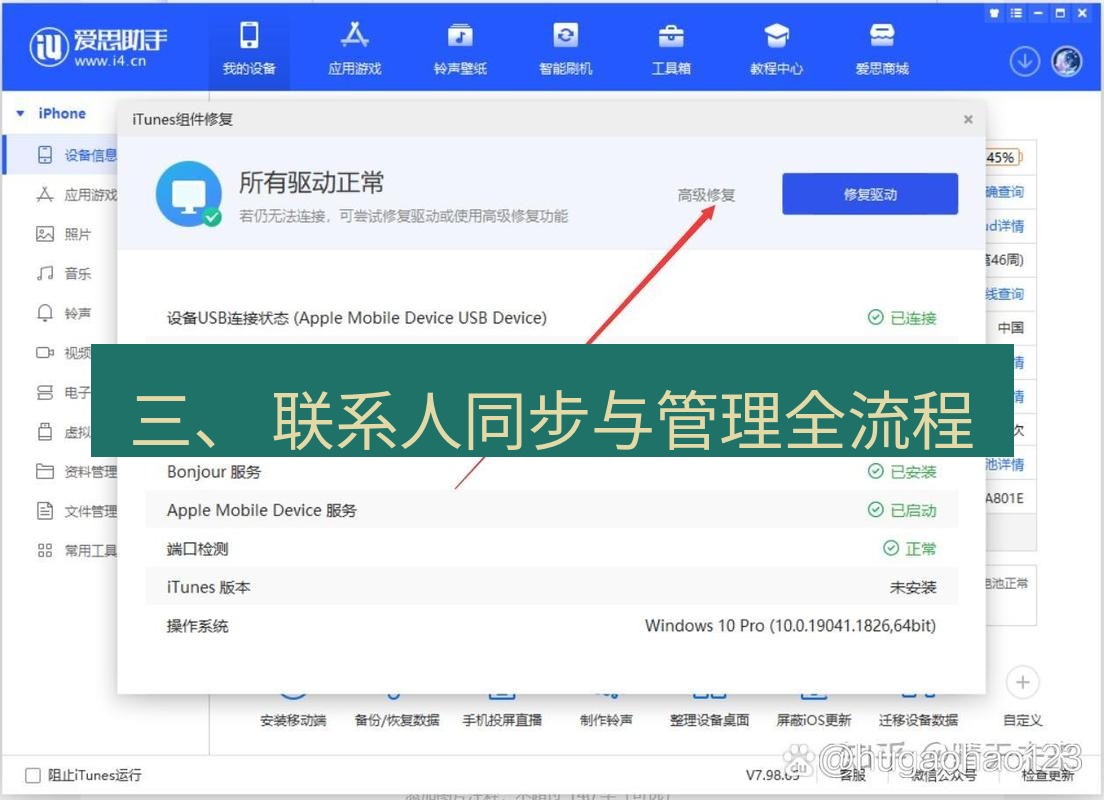
Task: Click the Bonjour 服务 row
Action: 551,472
